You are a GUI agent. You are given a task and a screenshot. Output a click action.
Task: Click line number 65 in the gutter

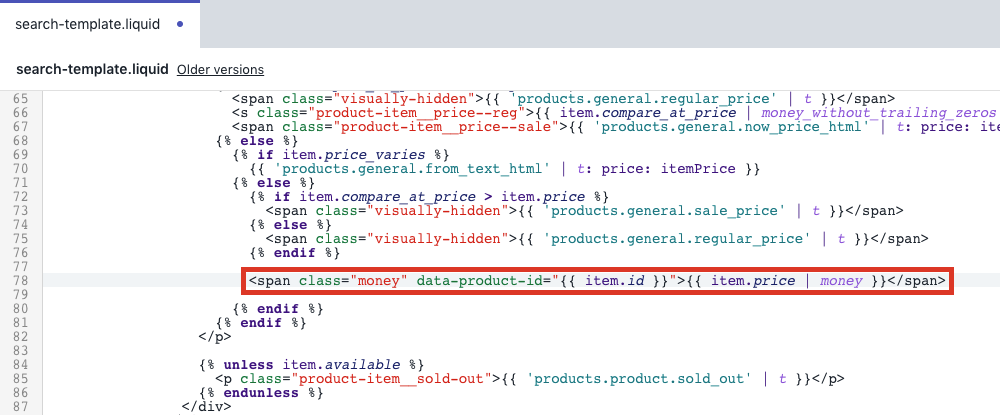coord(22,99)
